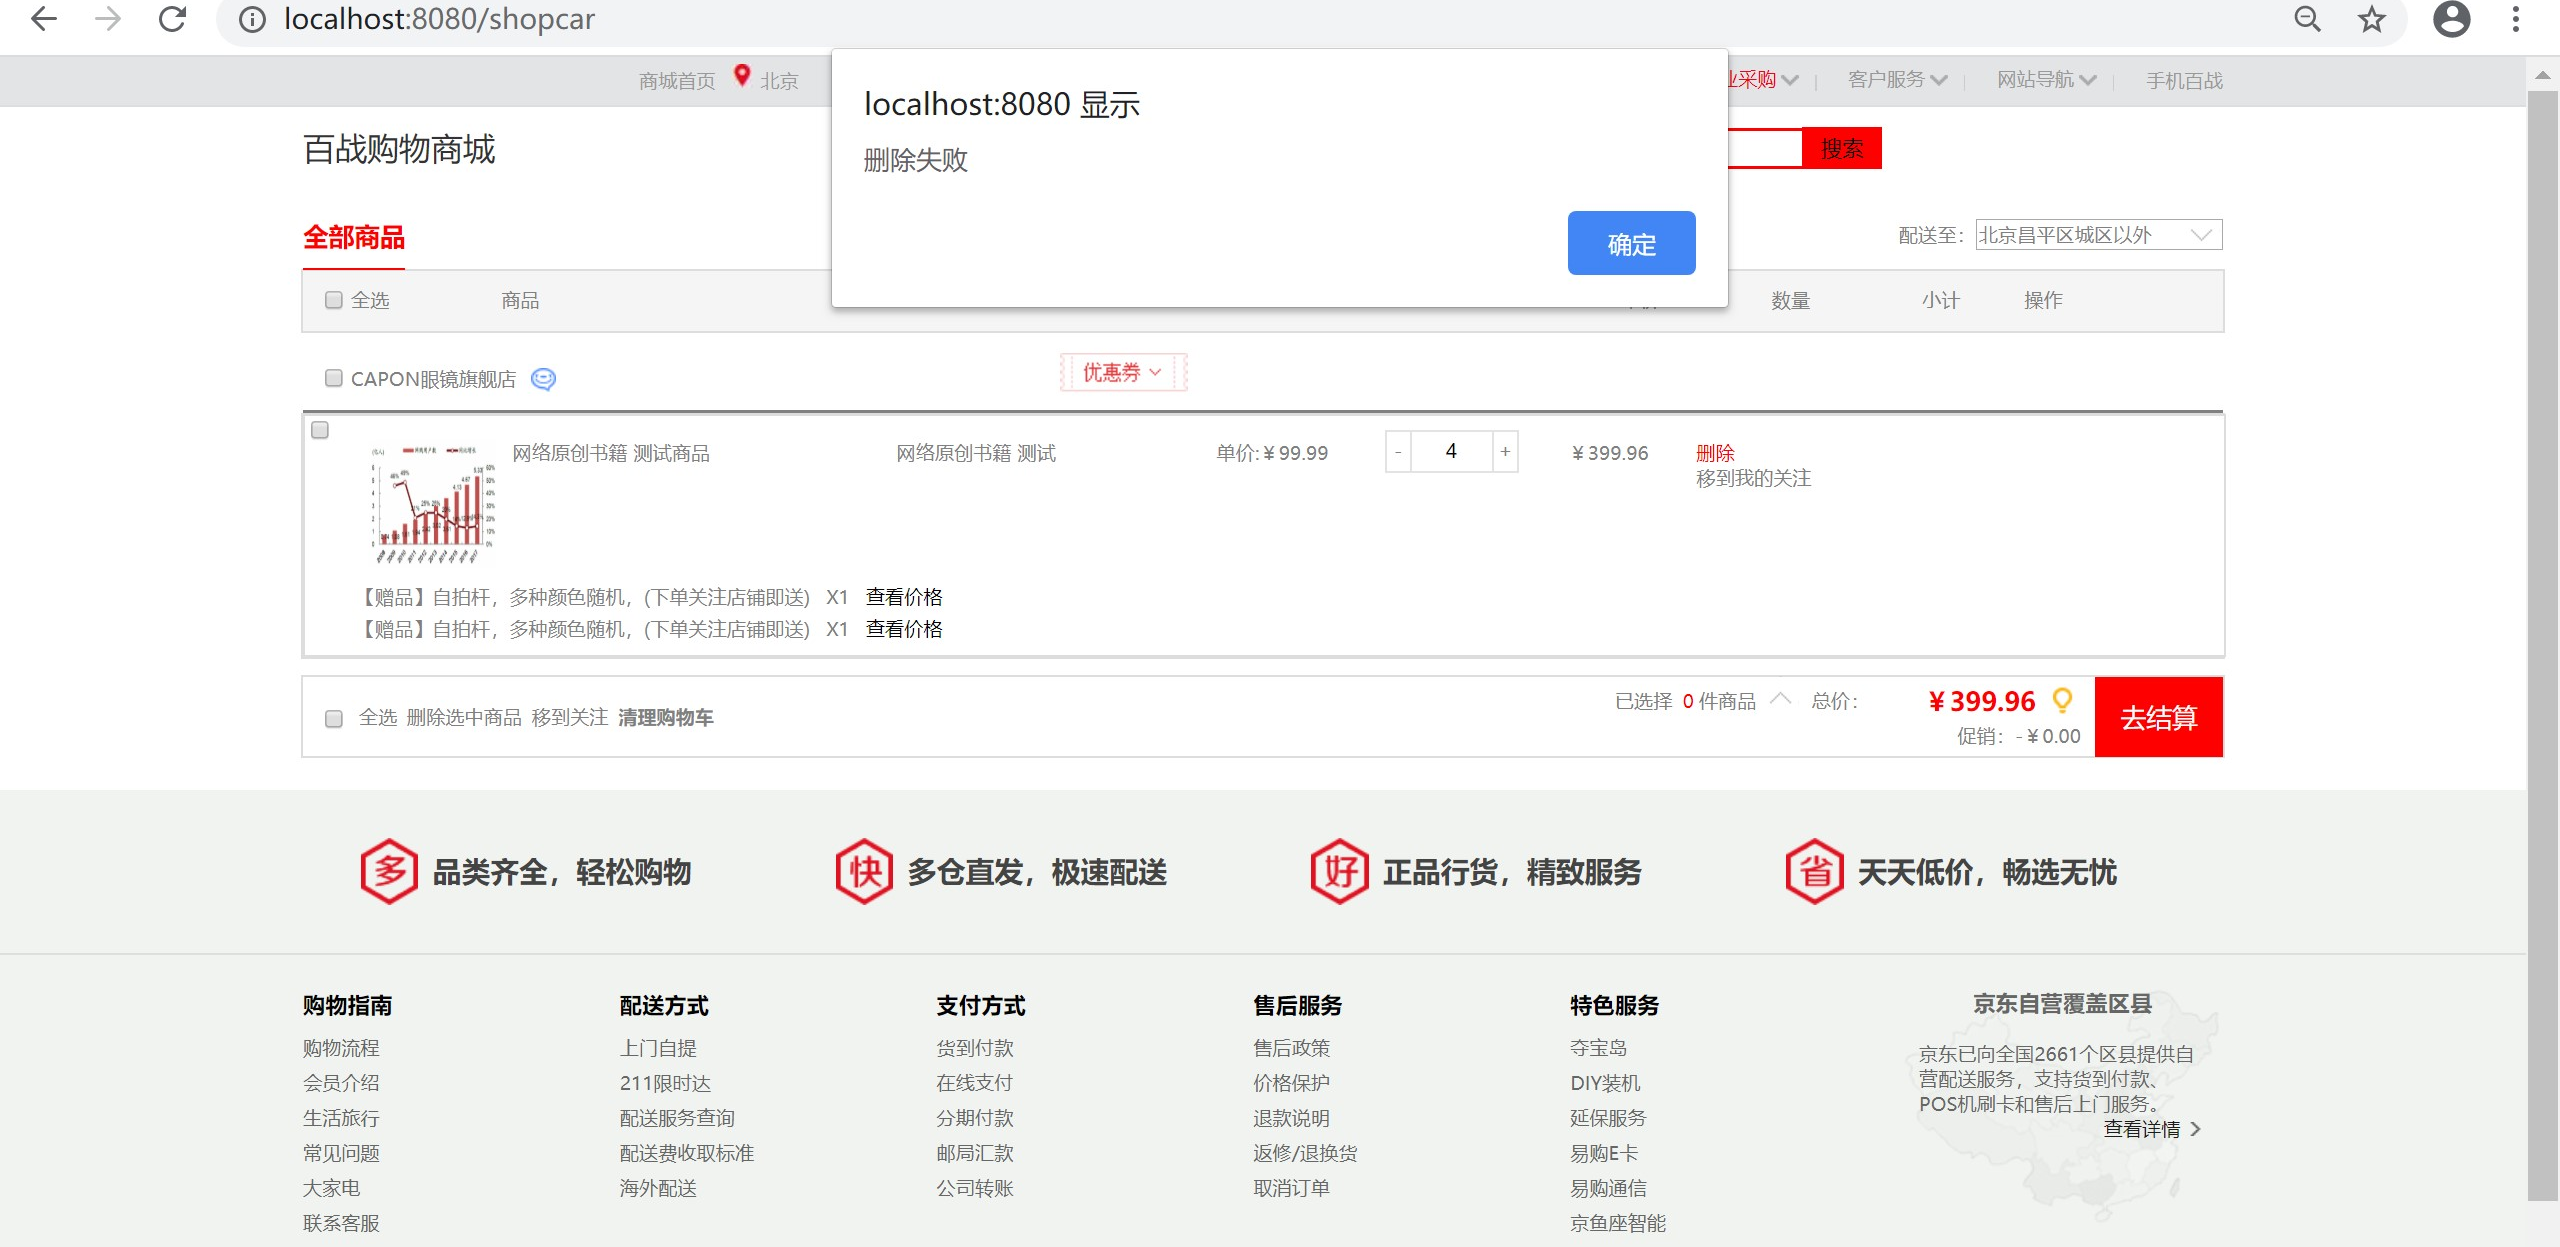Open 退款说明 footer link
The image size is (2560, 1247).
pos(1292,1118)
